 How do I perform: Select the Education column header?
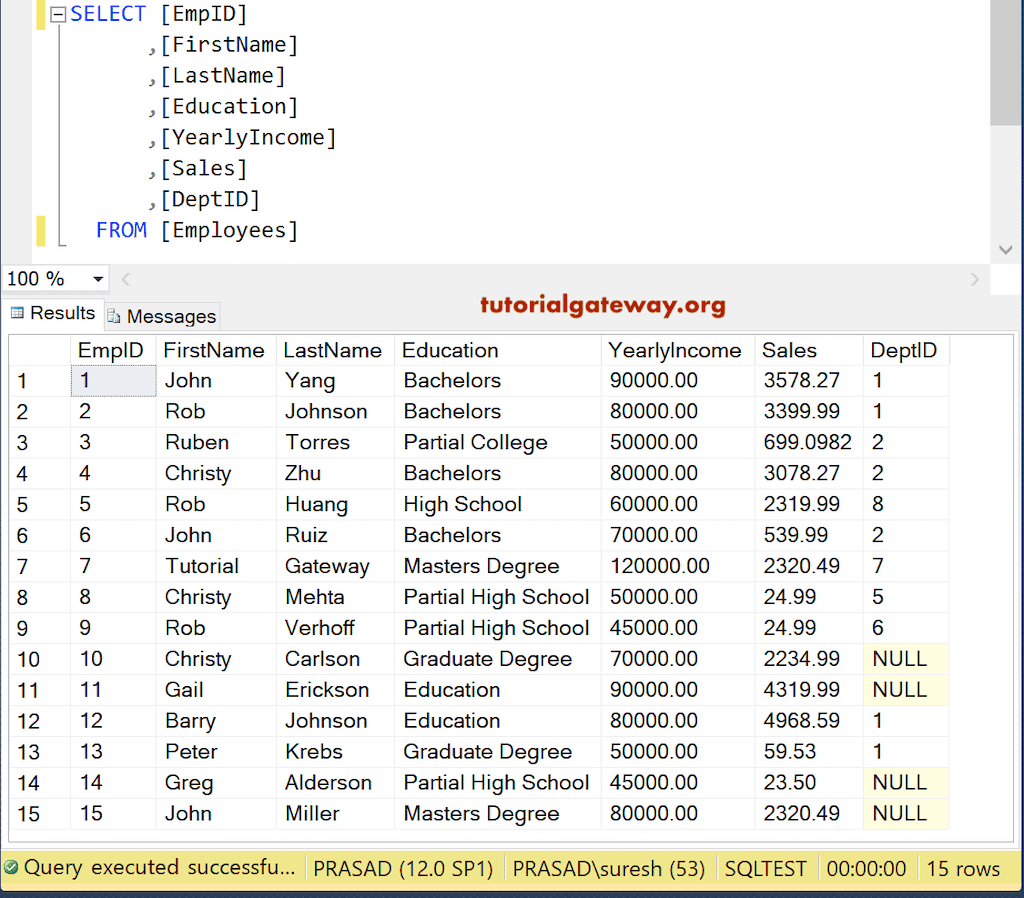point(498,350)
